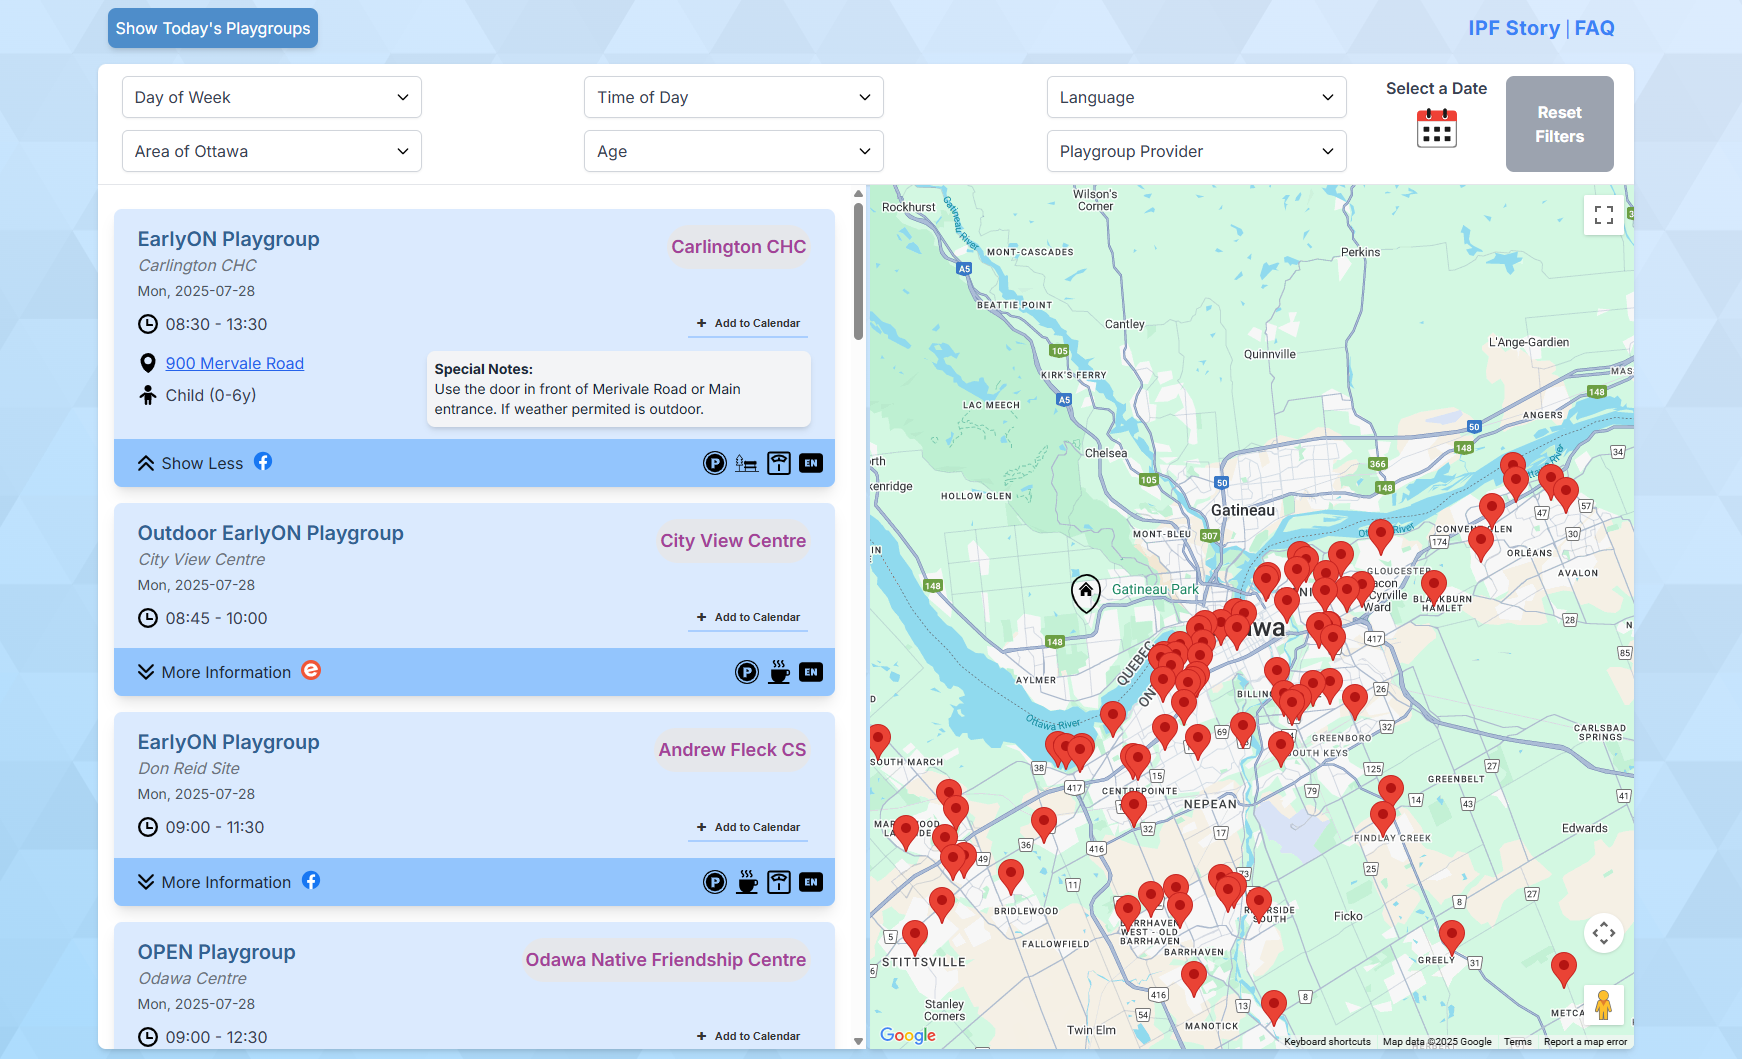Click parking icon on Carlington CHC card

coord(715,463)
